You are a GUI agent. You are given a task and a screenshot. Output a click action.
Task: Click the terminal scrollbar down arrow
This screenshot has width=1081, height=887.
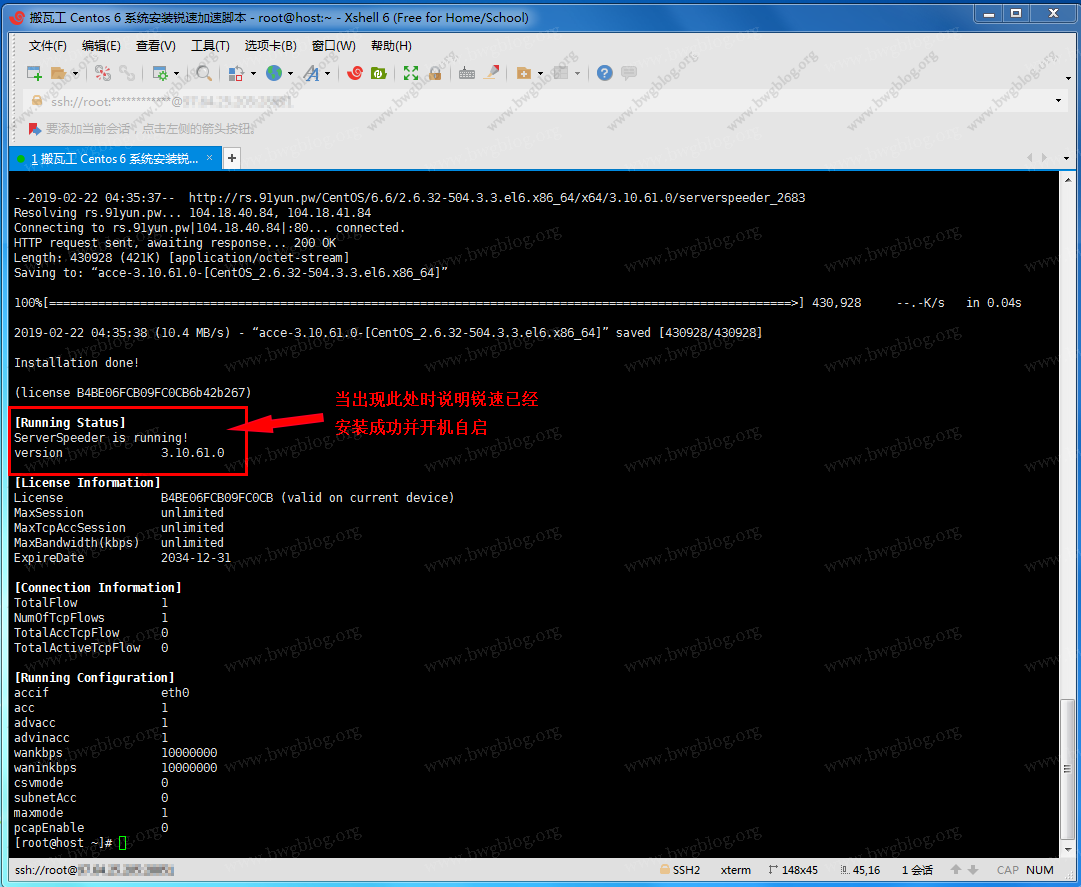click(1067, 850)
